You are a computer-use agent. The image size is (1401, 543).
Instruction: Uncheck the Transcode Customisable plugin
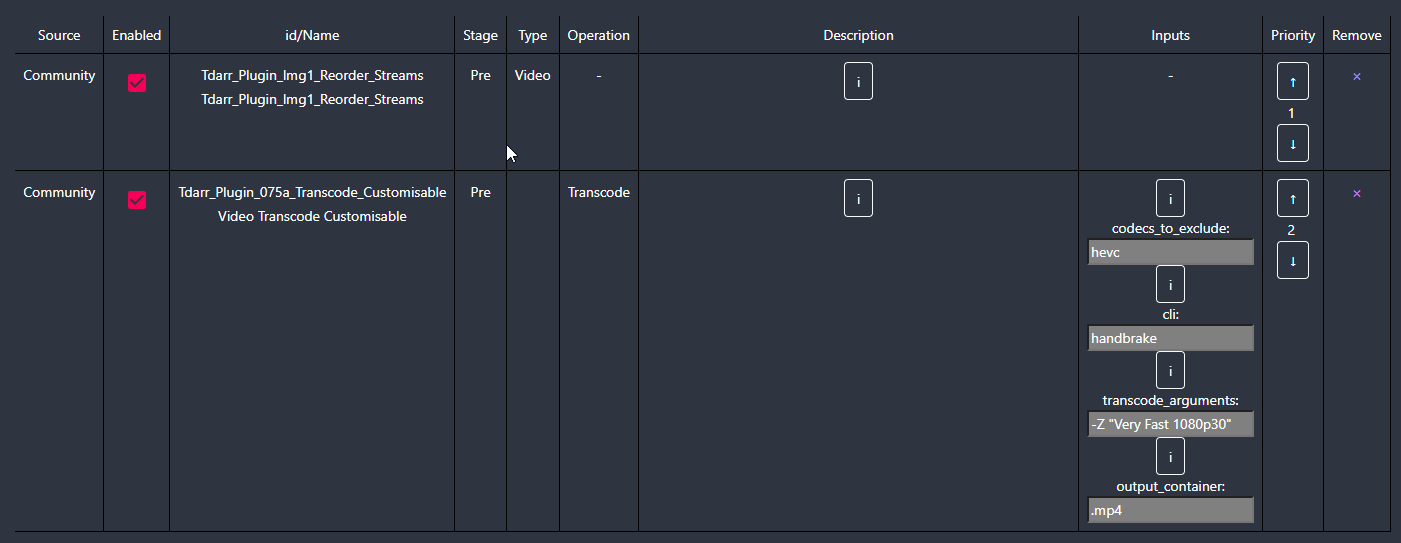(x=137, y=200)
